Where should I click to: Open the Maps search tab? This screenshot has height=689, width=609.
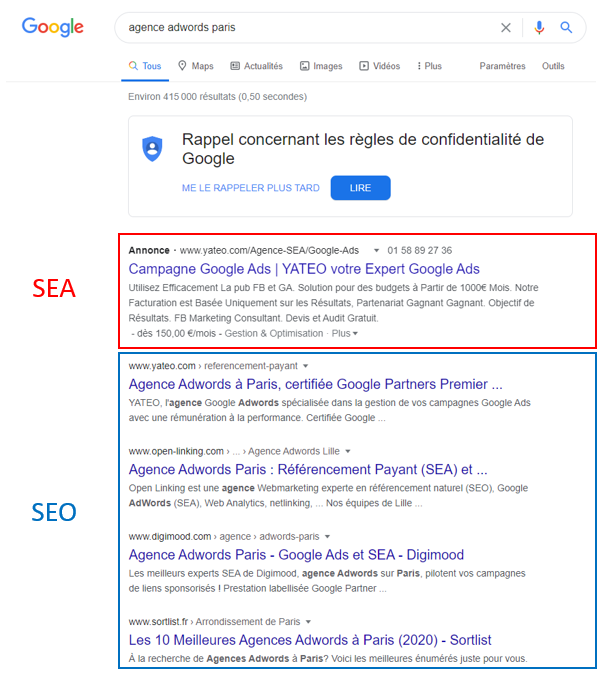coord(196,66)
